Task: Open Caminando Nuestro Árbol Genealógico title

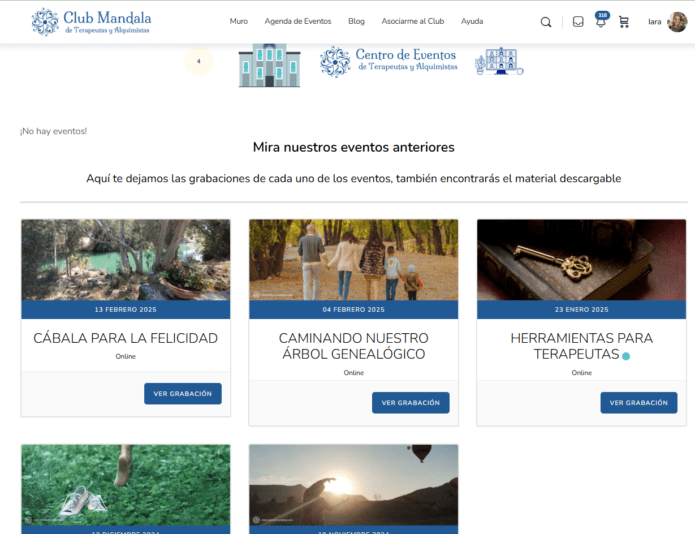Action: (354, 346)
